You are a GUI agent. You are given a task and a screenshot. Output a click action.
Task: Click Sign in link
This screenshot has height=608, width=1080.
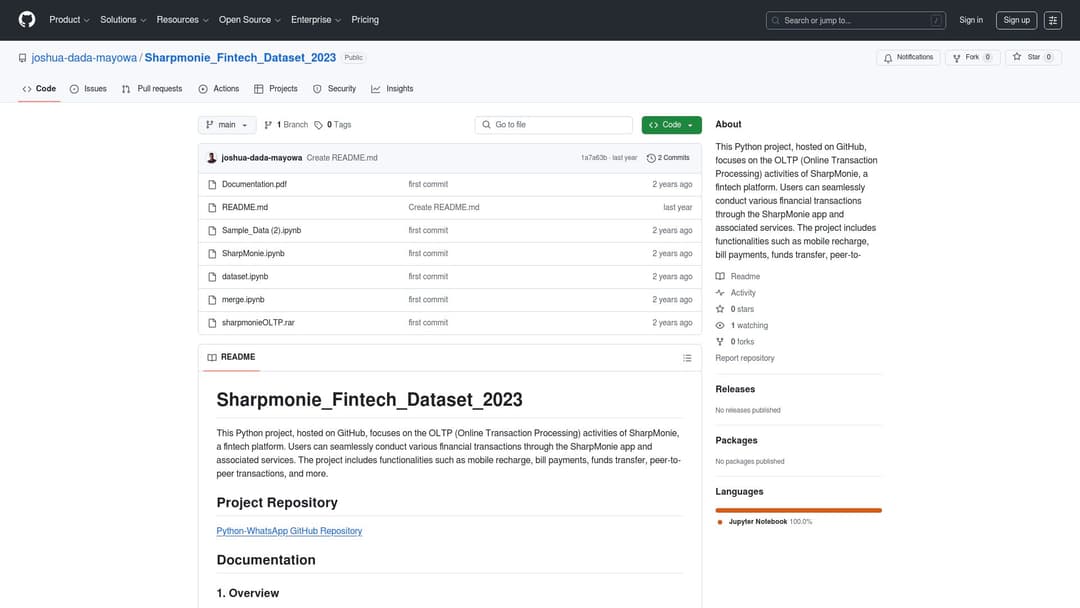970,20
